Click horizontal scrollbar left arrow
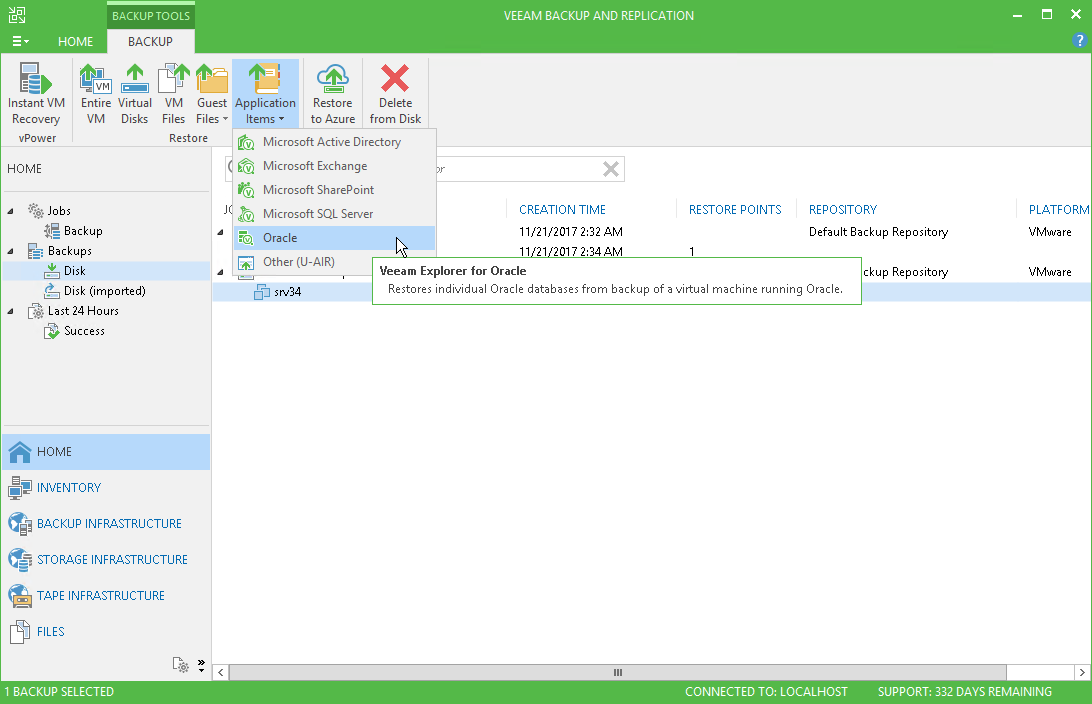Screen dimensions: 1092x704 click(221, 673)
